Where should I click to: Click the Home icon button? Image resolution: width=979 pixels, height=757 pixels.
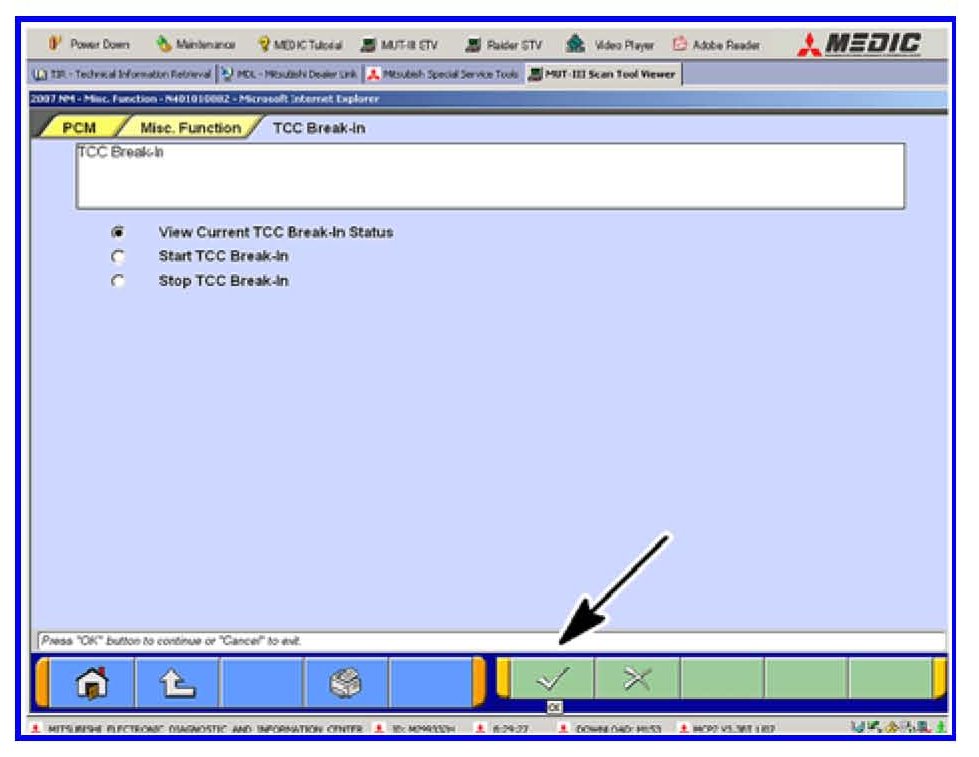[x=91, y=683]
